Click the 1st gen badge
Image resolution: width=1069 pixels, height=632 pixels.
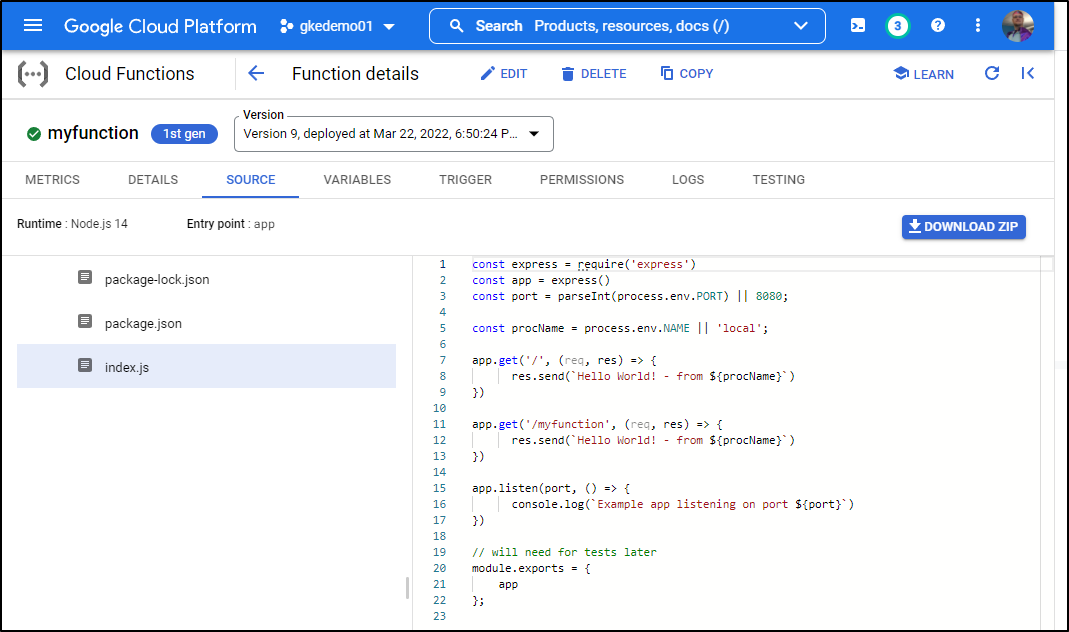tap(184, 134)
